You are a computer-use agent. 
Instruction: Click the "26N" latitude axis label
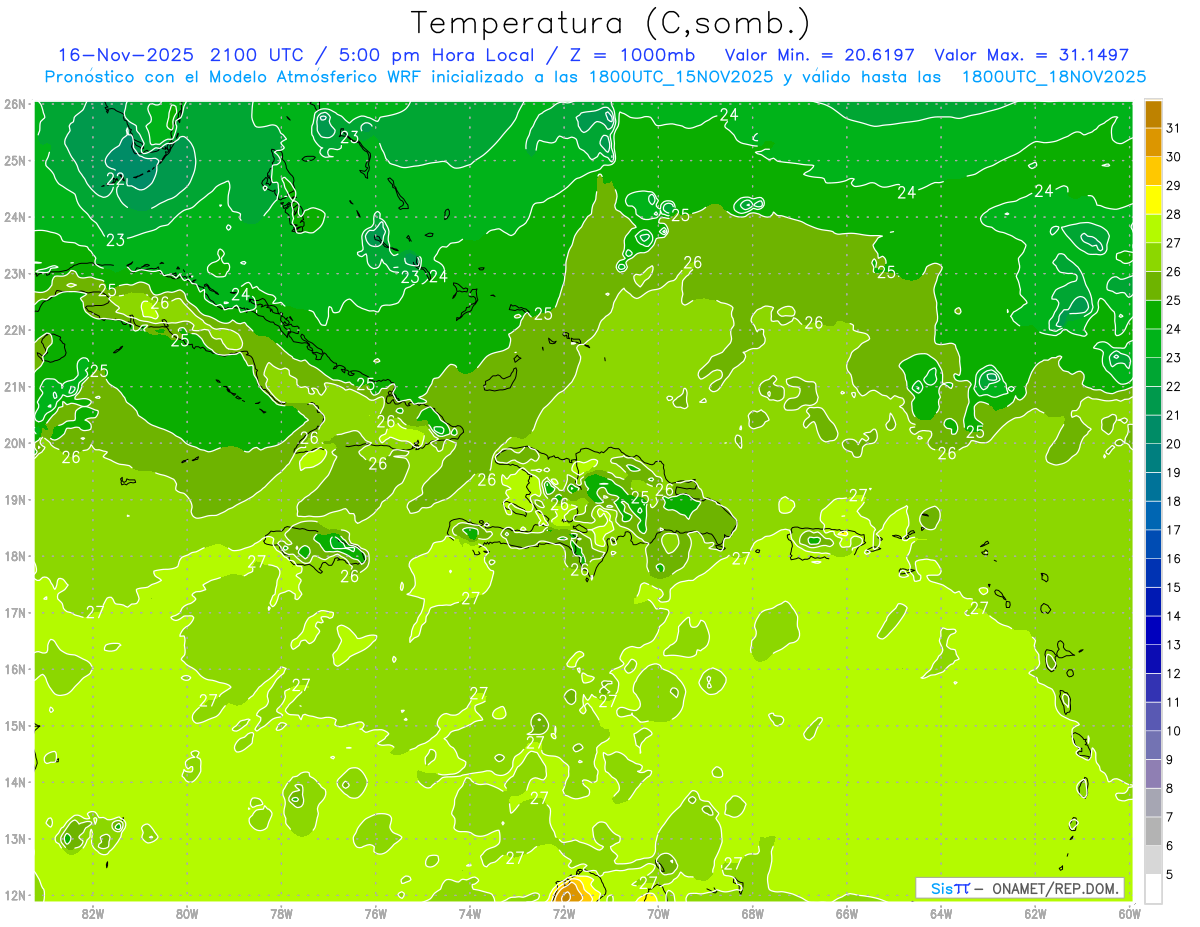15,104
